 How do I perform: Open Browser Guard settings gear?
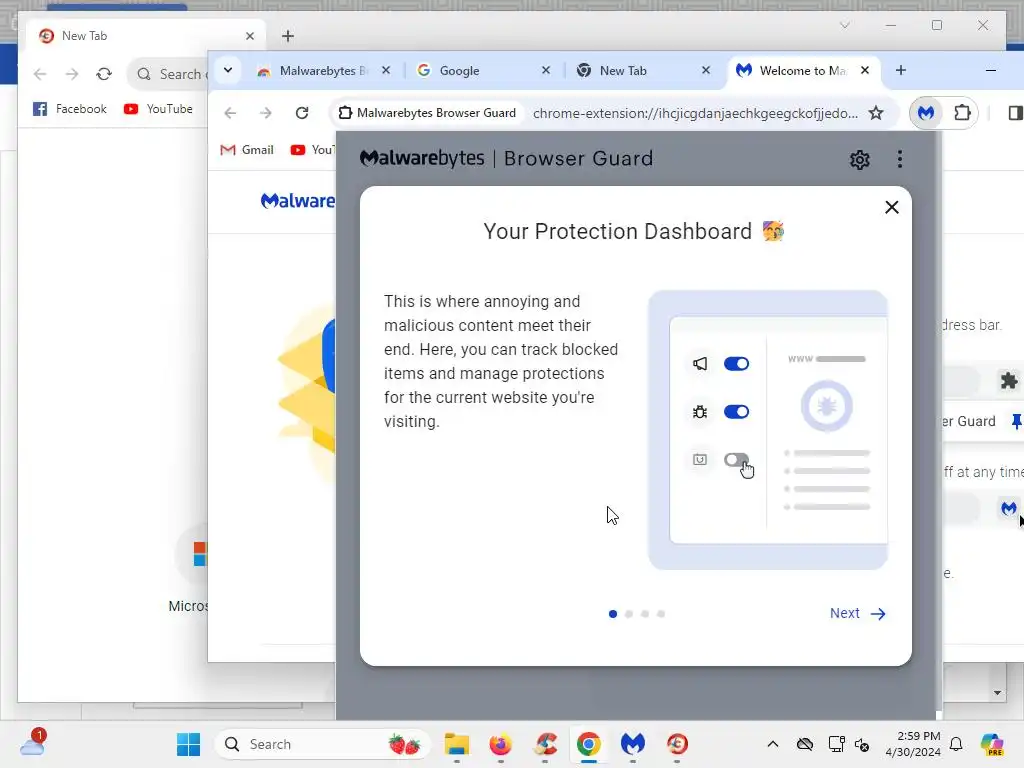[x=859, y=159]
